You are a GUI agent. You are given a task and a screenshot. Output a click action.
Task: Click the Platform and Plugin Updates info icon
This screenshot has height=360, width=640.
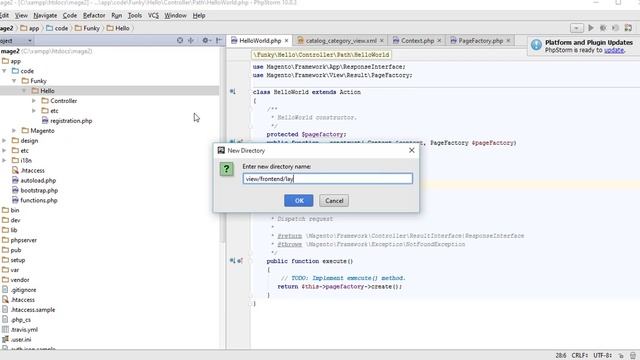[x=536, y=45]
